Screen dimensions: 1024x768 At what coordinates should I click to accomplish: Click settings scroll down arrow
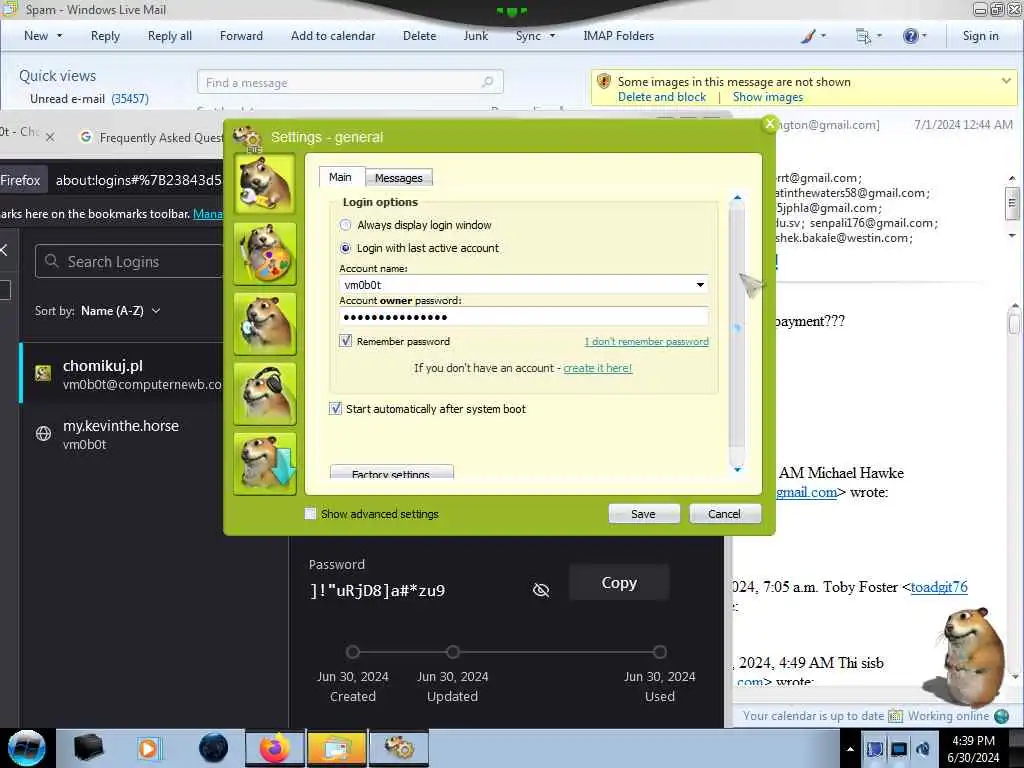tap(737, 470)
